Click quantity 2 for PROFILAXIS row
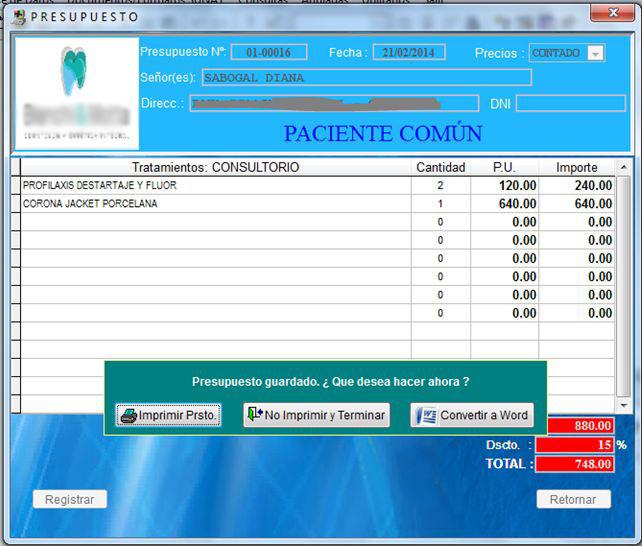Viewport: 643px width, 548px height. (x=440, y=185)
